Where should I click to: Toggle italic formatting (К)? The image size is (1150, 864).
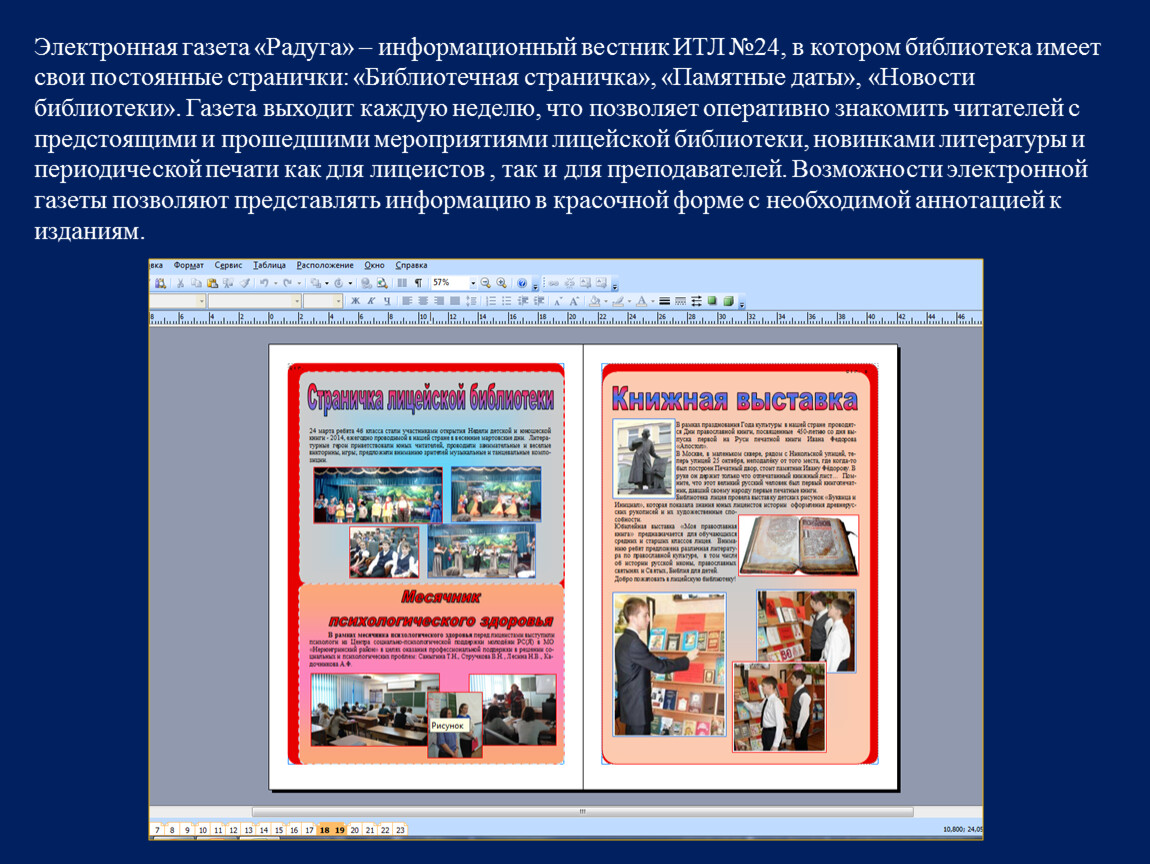pyautogui.click(x=370, y=301)
